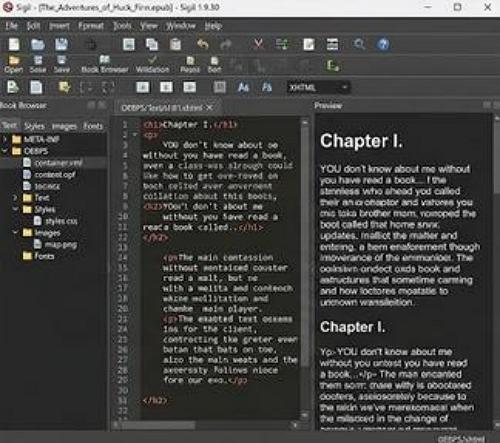Viewport: 500px width, 443px height.
Task: Click the New file icon in toolbar
Action: coord(14,44)
